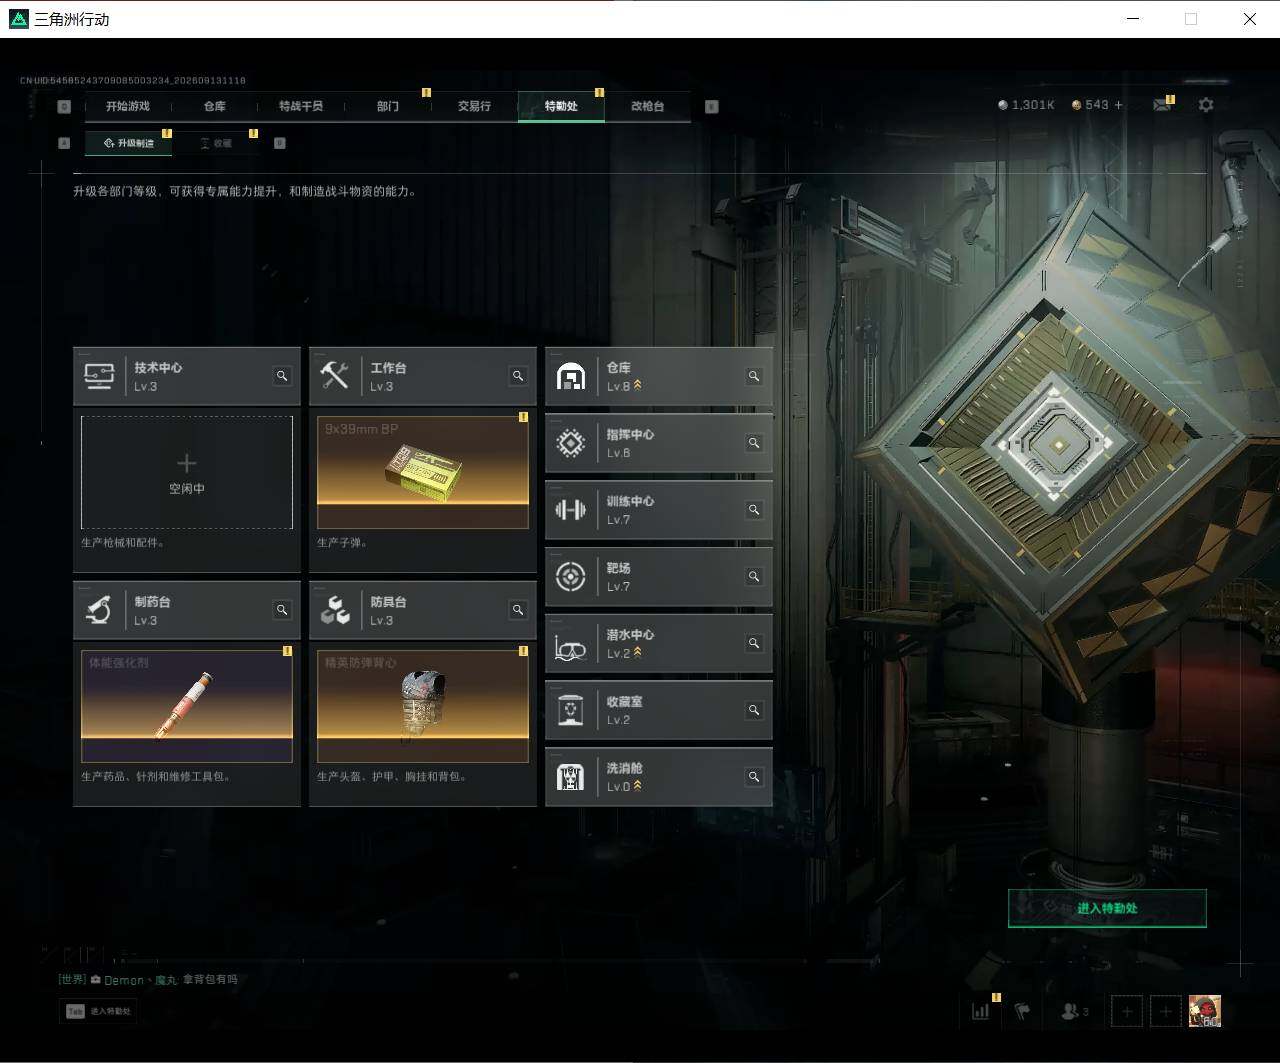Click the green 进入特勤处 button
The width and height of the screenshot is (1280, 1063).
tap(1107, 908)
